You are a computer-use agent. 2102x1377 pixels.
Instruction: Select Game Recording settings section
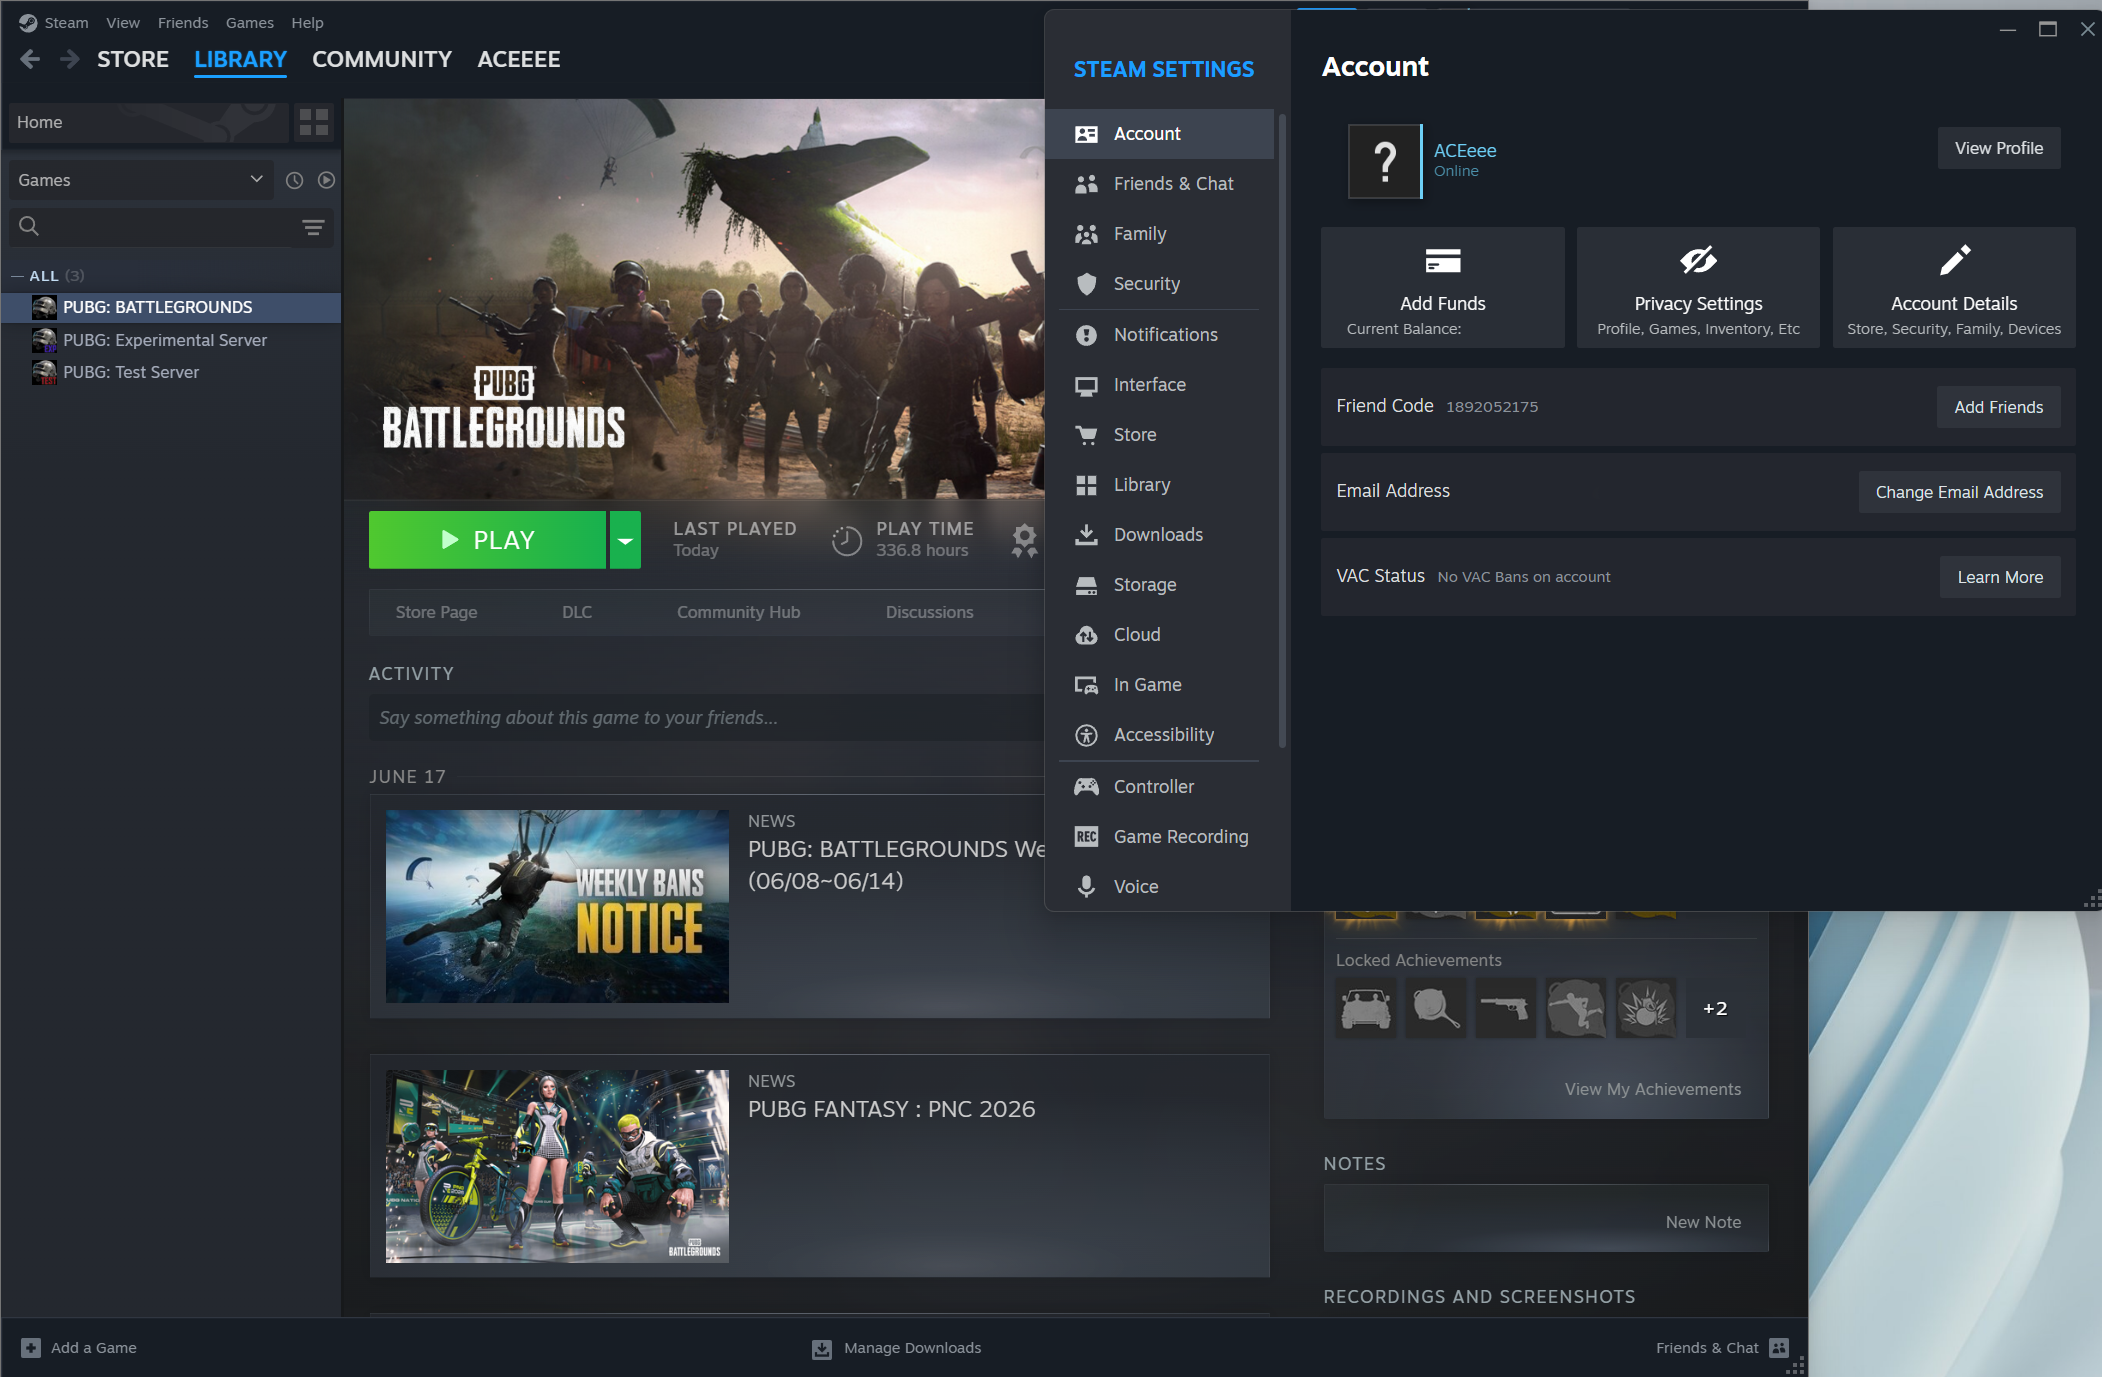coord(1160,837)
